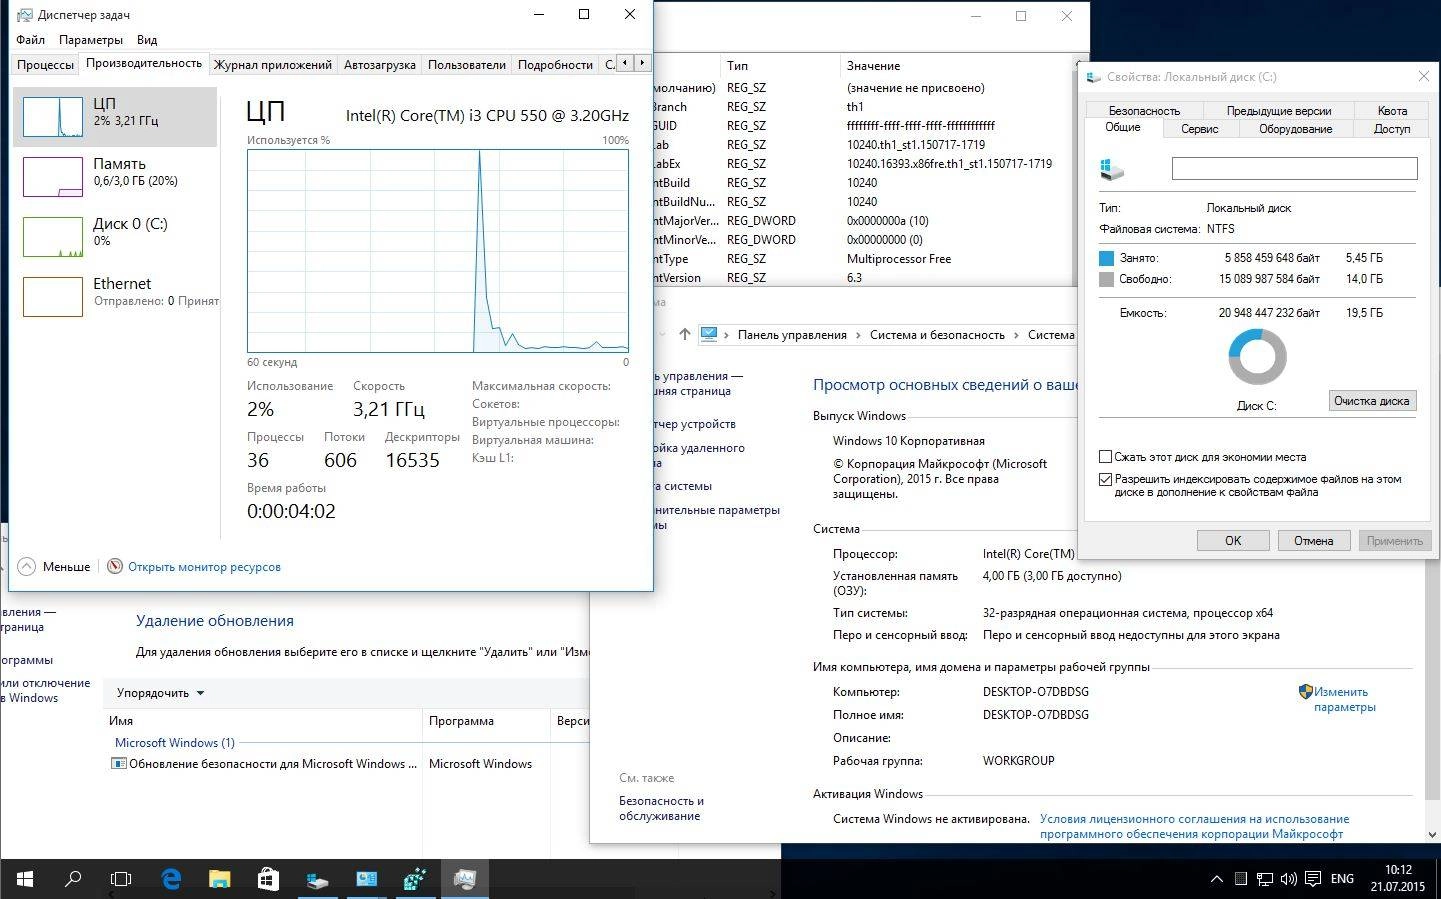Open the Сервис tab
The image size is (1441, 899).
[x=1199, y=129]
